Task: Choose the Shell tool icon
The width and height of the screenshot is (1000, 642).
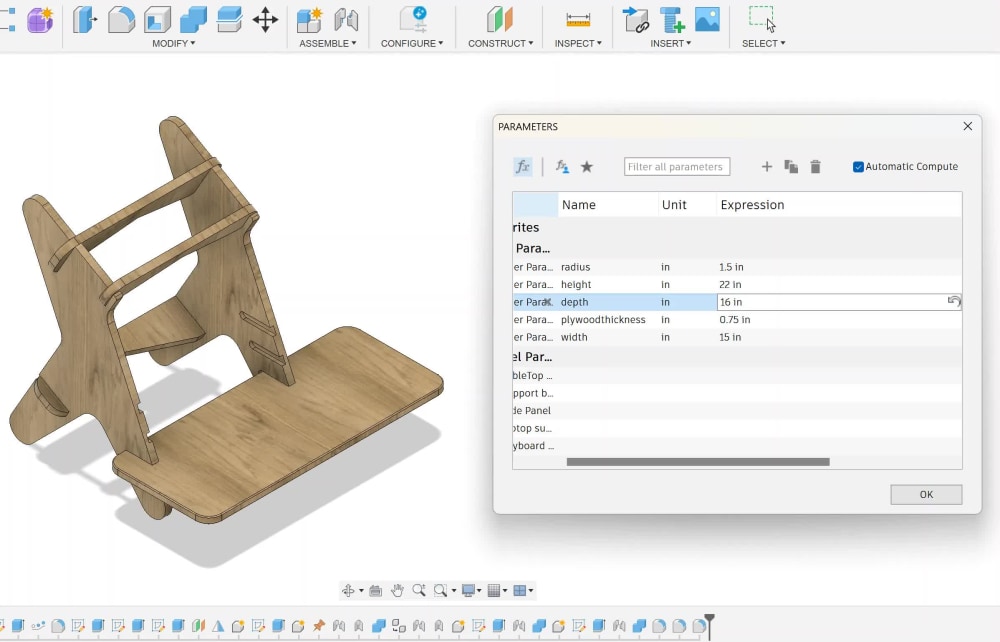Action: 157,19
